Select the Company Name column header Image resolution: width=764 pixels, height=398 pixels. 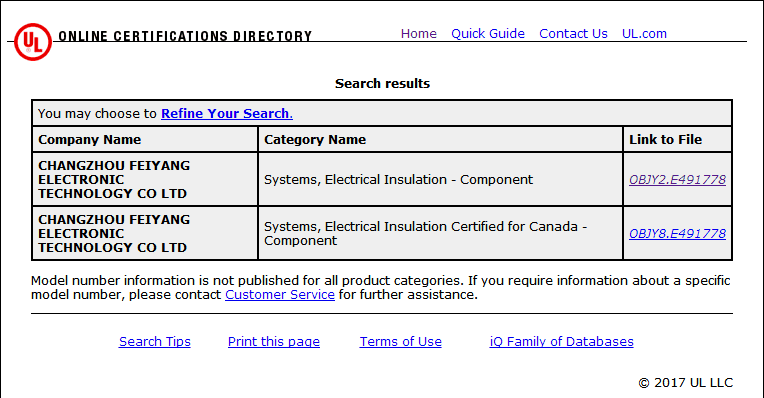tap(145, 139)
